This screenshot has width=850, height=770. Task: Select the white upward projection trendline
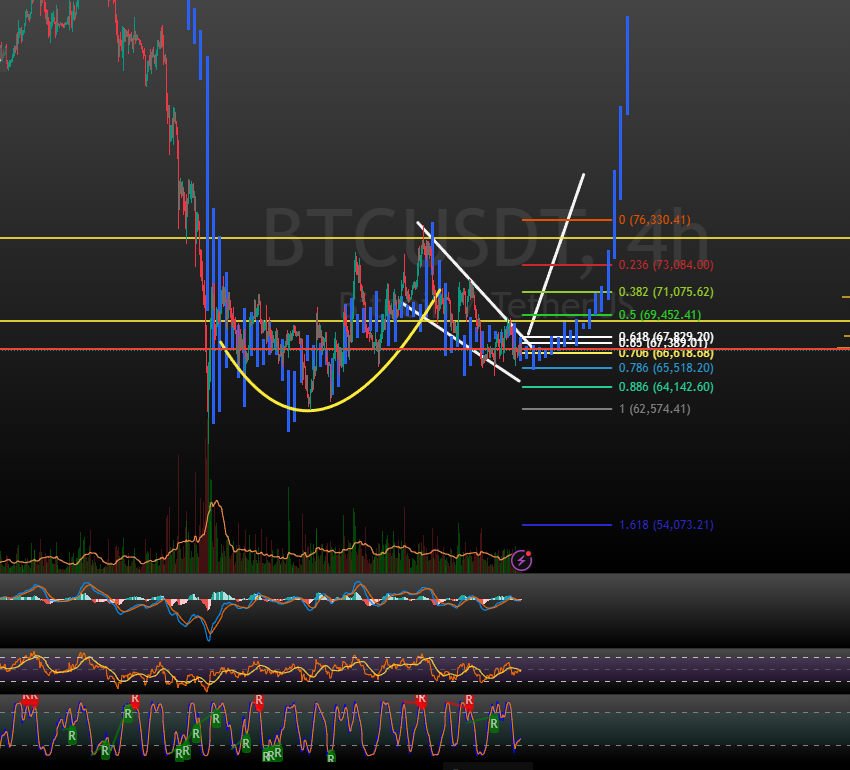(556, 254)
